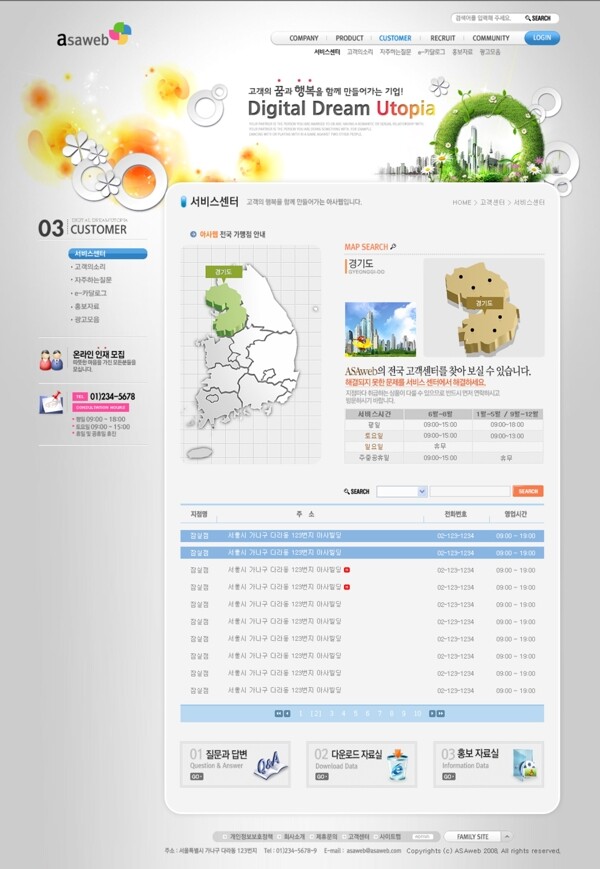Click 제휴문의 footer link
600x869 pixels.
pos(326,836)
